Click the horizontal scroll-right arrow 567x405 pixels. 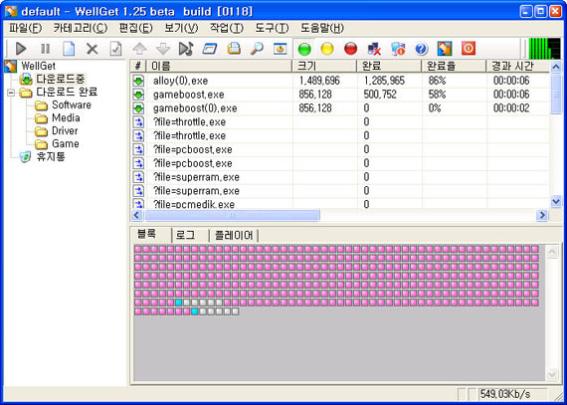click(x=542, y=216)
